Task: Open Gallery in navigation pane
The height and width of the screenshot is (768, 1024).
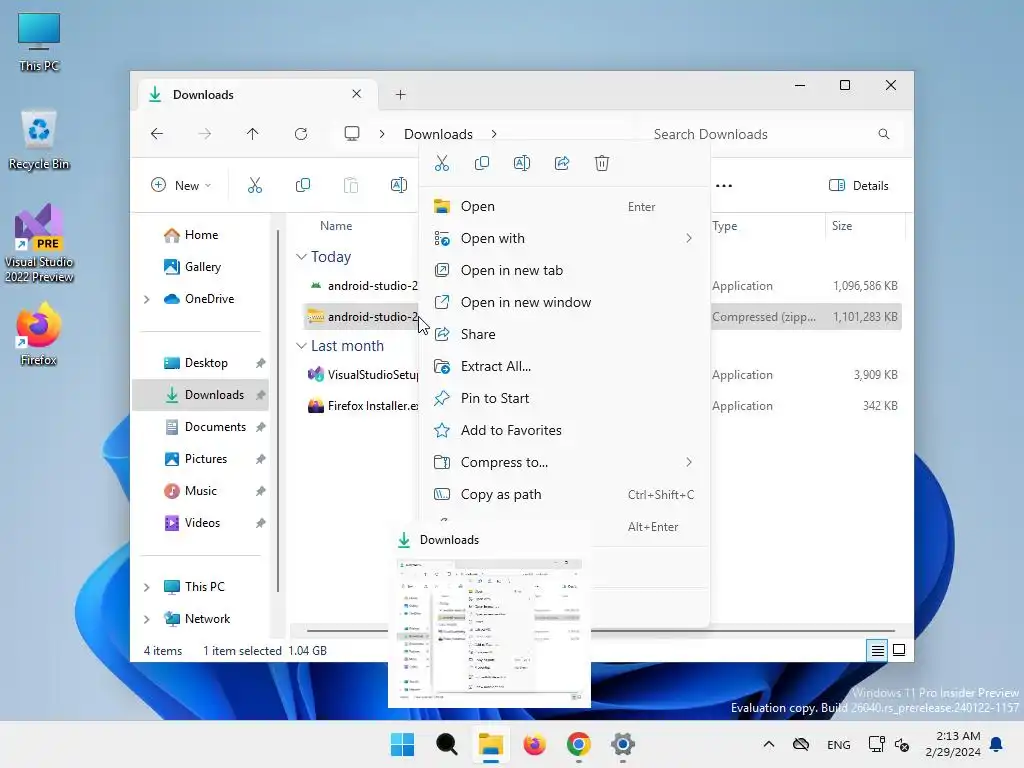Action: click(x=200, y=266)
